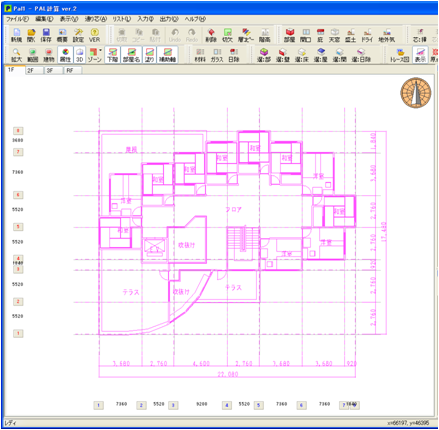Click the 選:壁 select wall icon
Viewport: 439px width, 430px height.
(x=283, y=55)
